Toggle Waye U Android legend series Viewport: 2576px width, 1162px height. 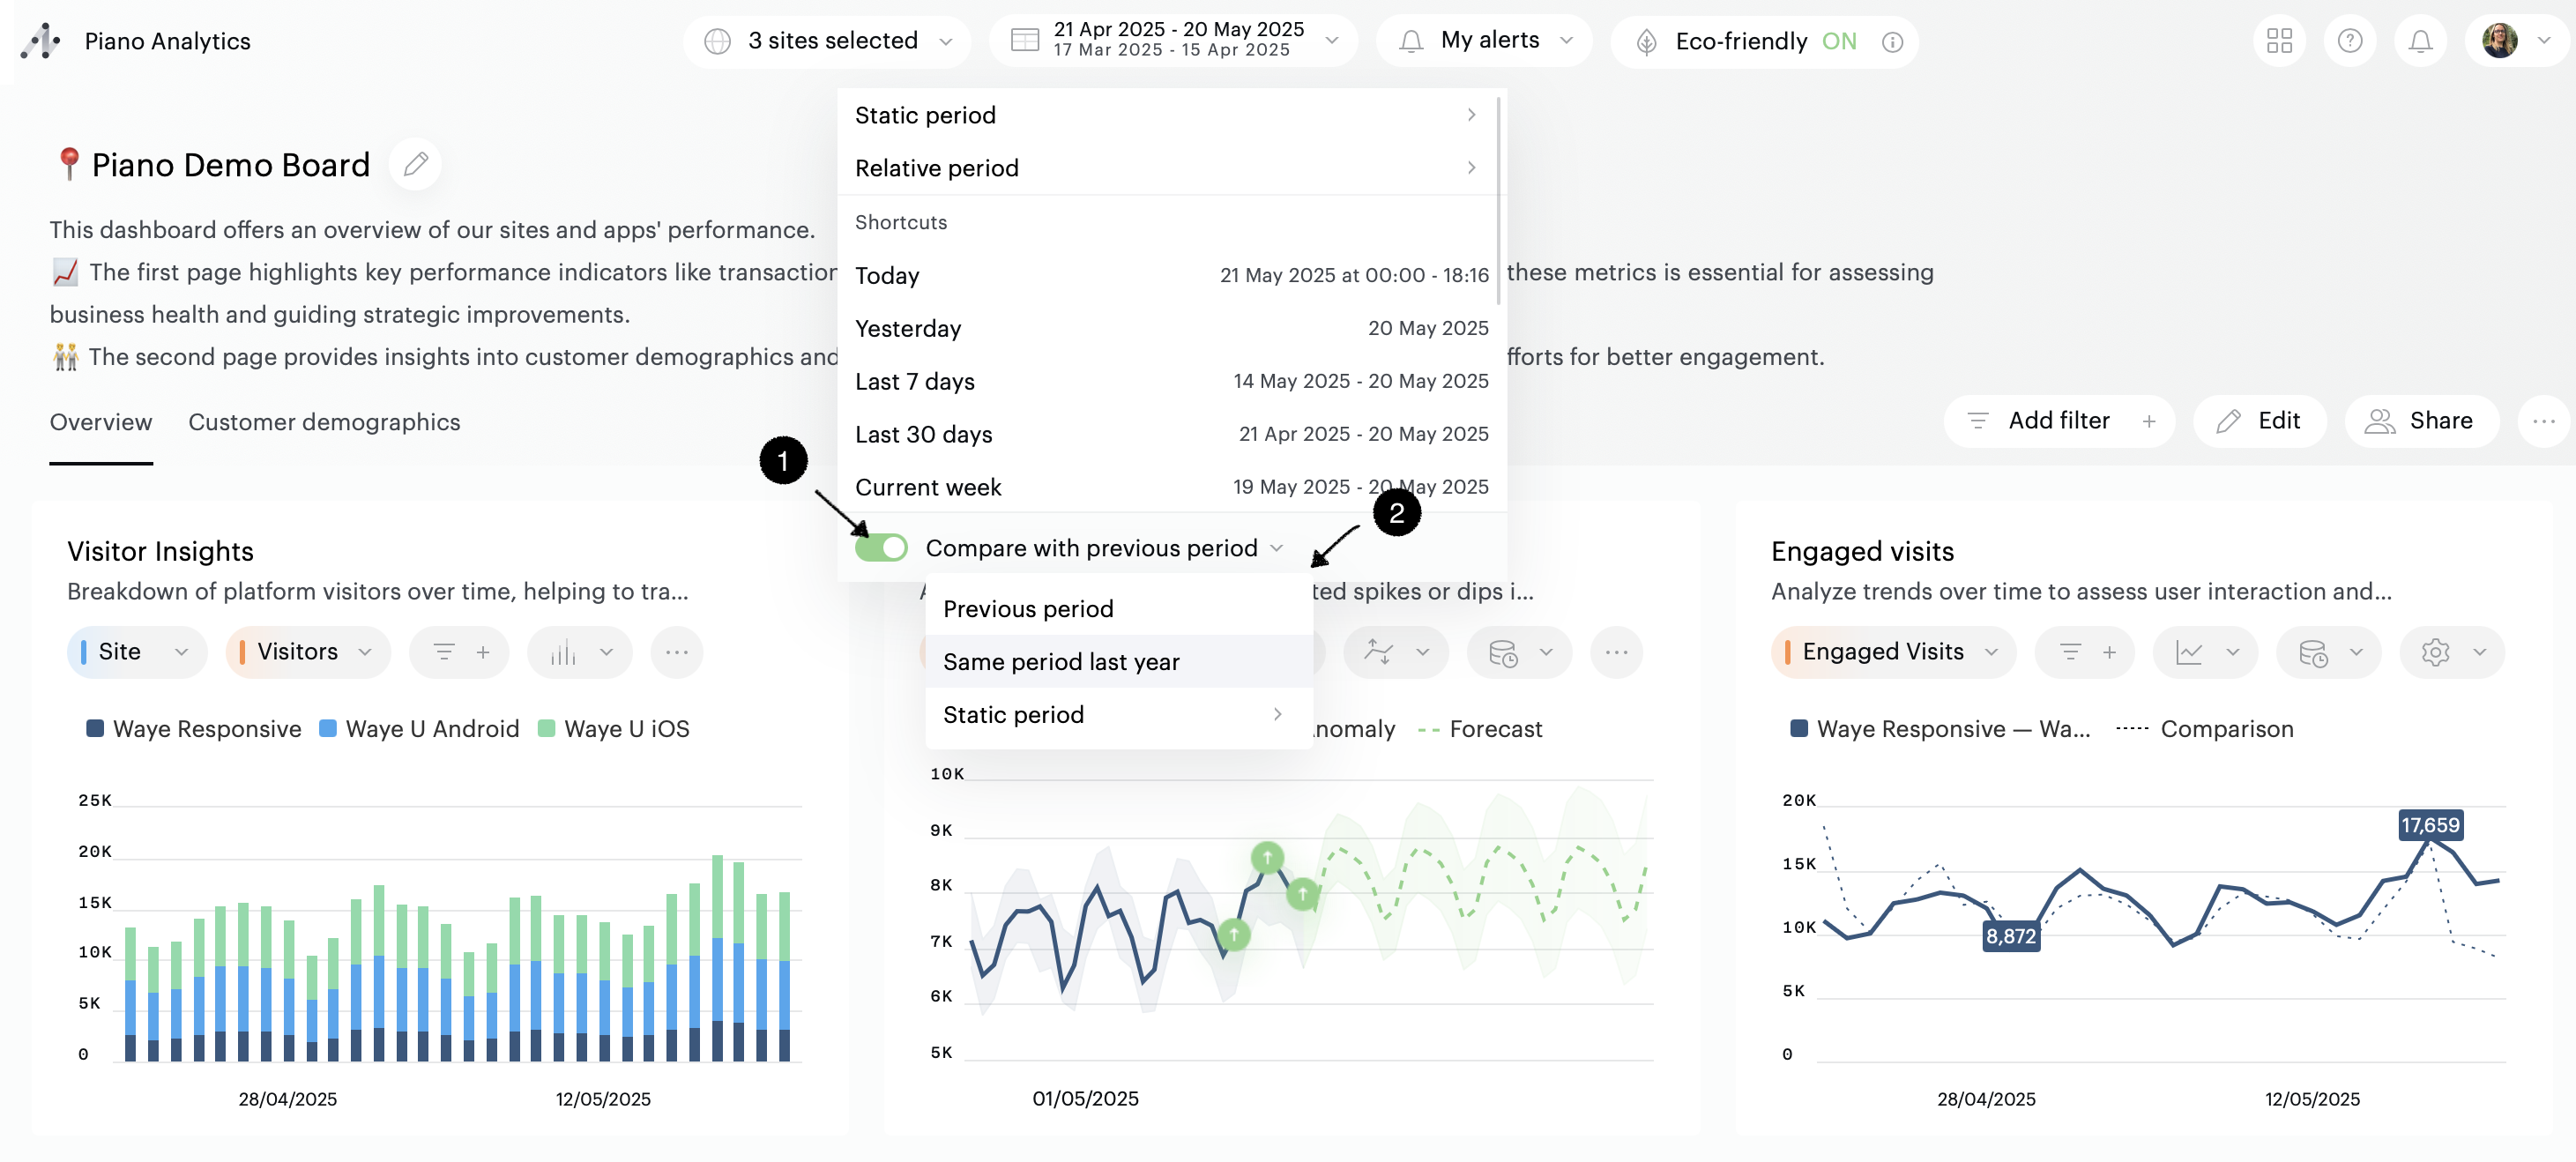(x=420, y=729)
